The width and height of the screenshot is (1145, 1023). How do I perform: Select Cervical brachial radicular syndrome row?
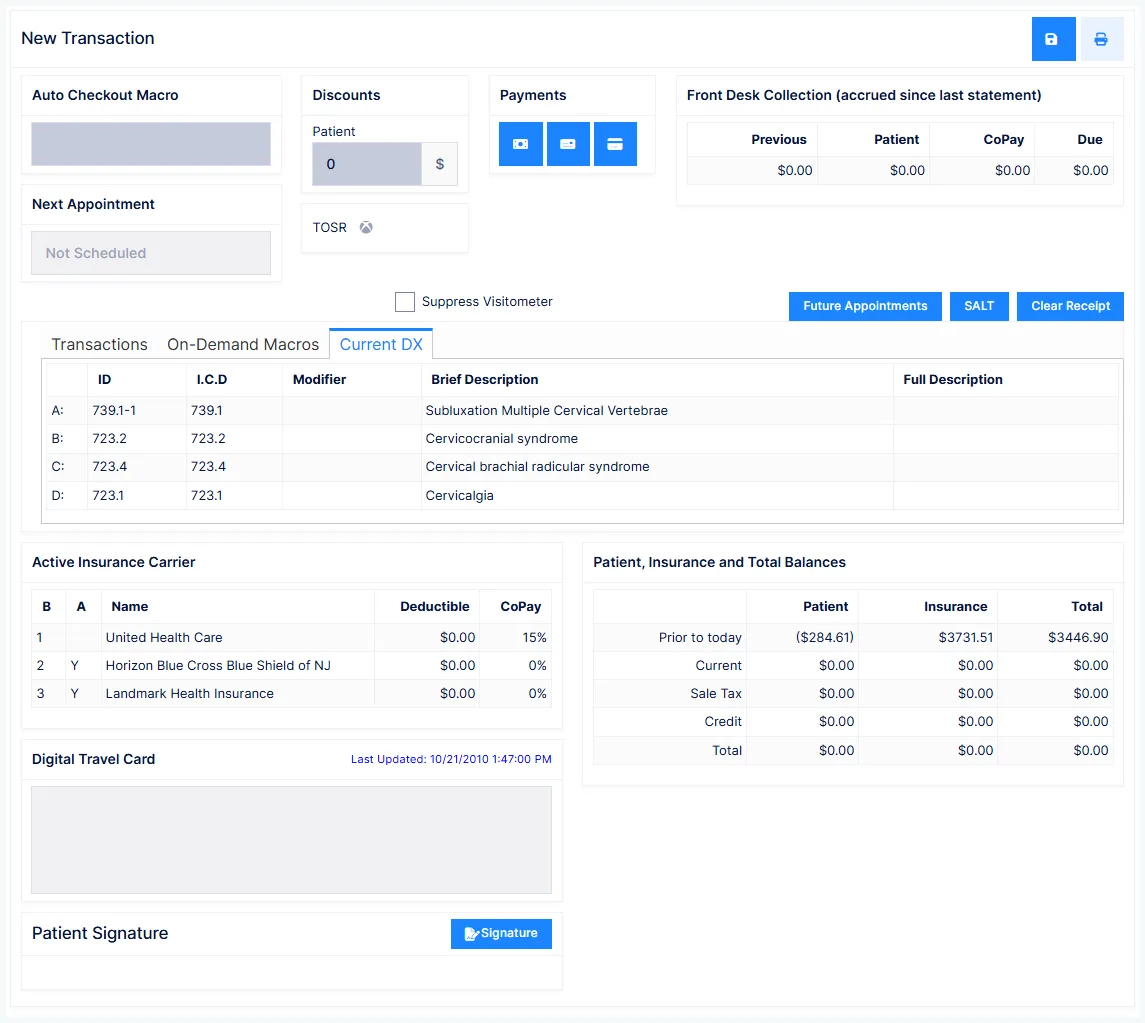(x=582, y=467)
